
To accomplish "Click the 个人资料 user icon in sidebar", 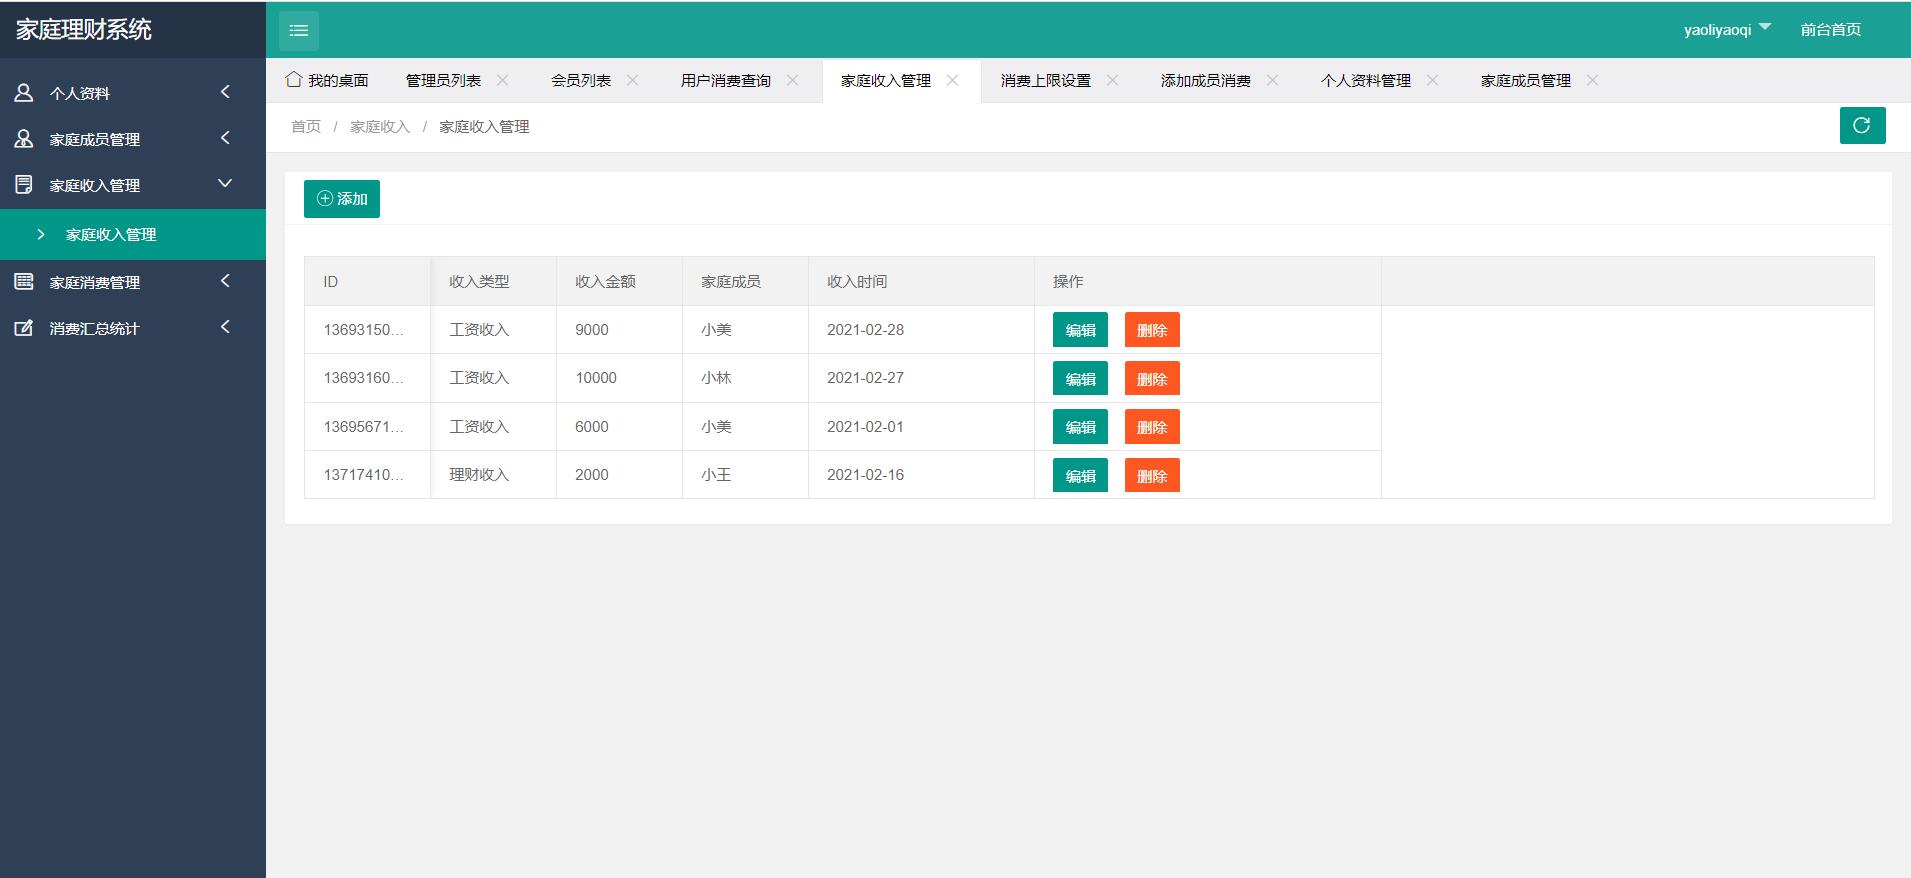I will coord(24,93).
